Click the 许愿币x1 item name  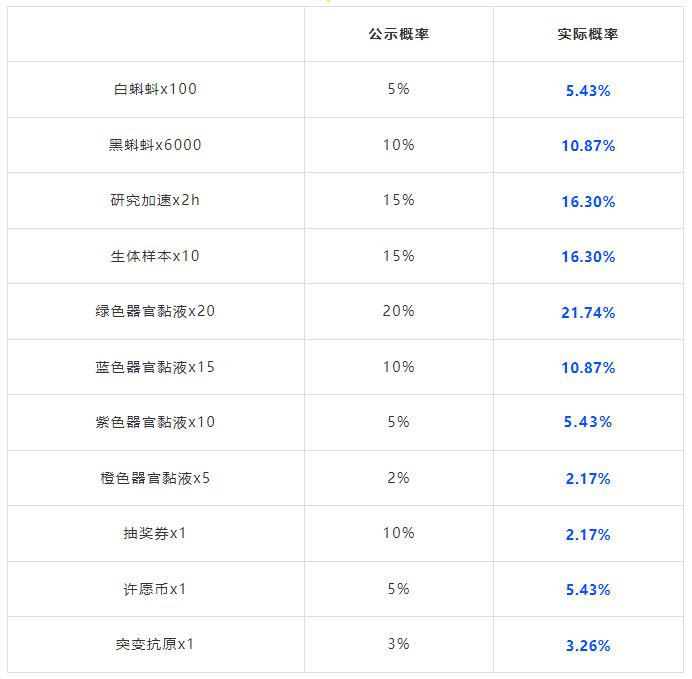pyautogui.click(x=155, y=589)
